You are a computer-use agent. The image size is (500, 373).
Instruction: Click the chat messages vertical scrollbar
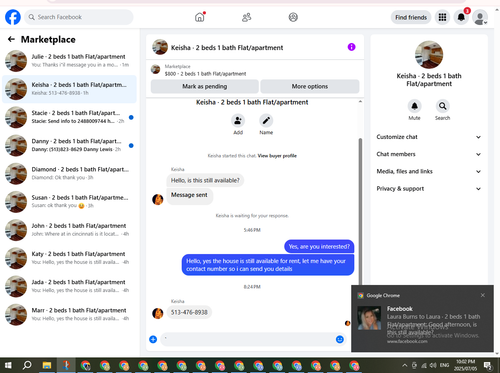tap(360, 212)
